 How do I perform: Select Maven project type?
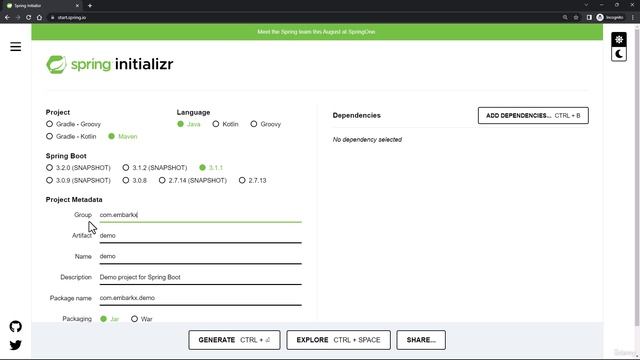(123, 136)
